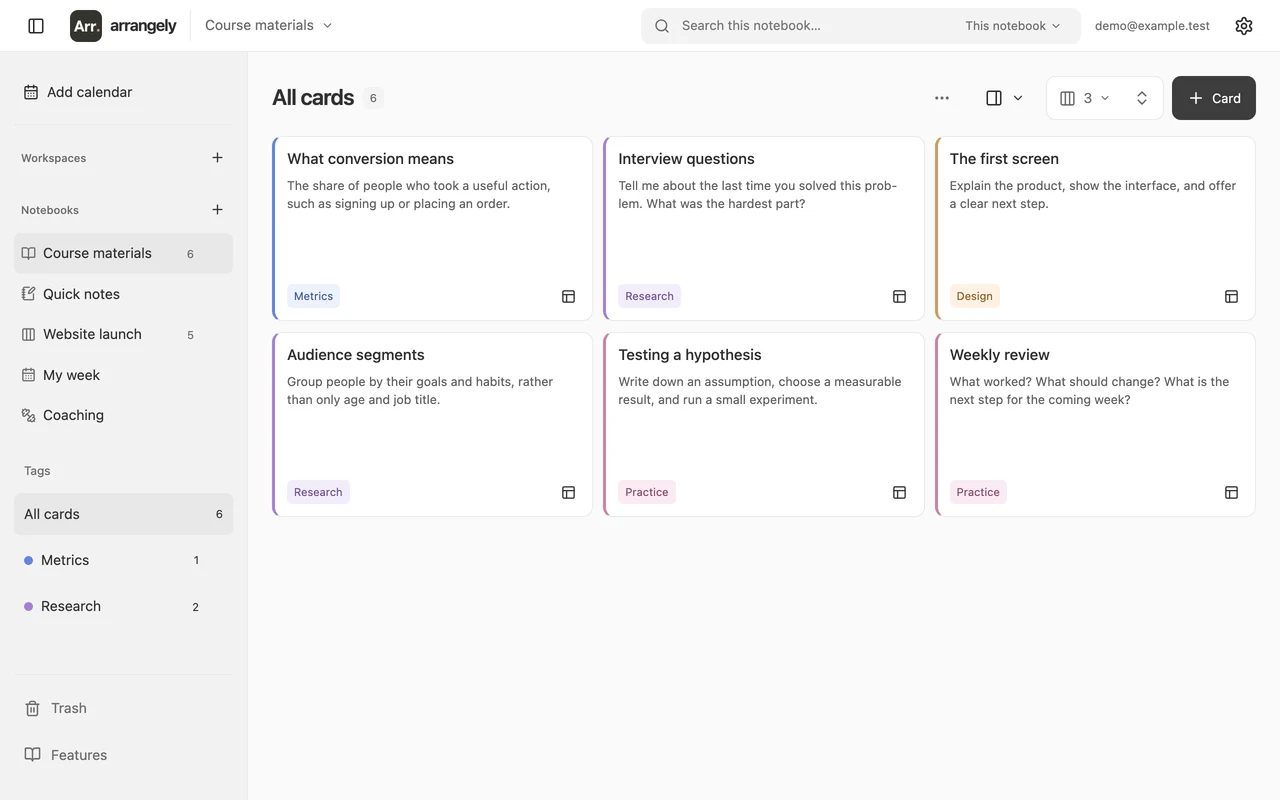Select the Course materials notebook
The image size is (1280, 800).
[x=123, y=253]
